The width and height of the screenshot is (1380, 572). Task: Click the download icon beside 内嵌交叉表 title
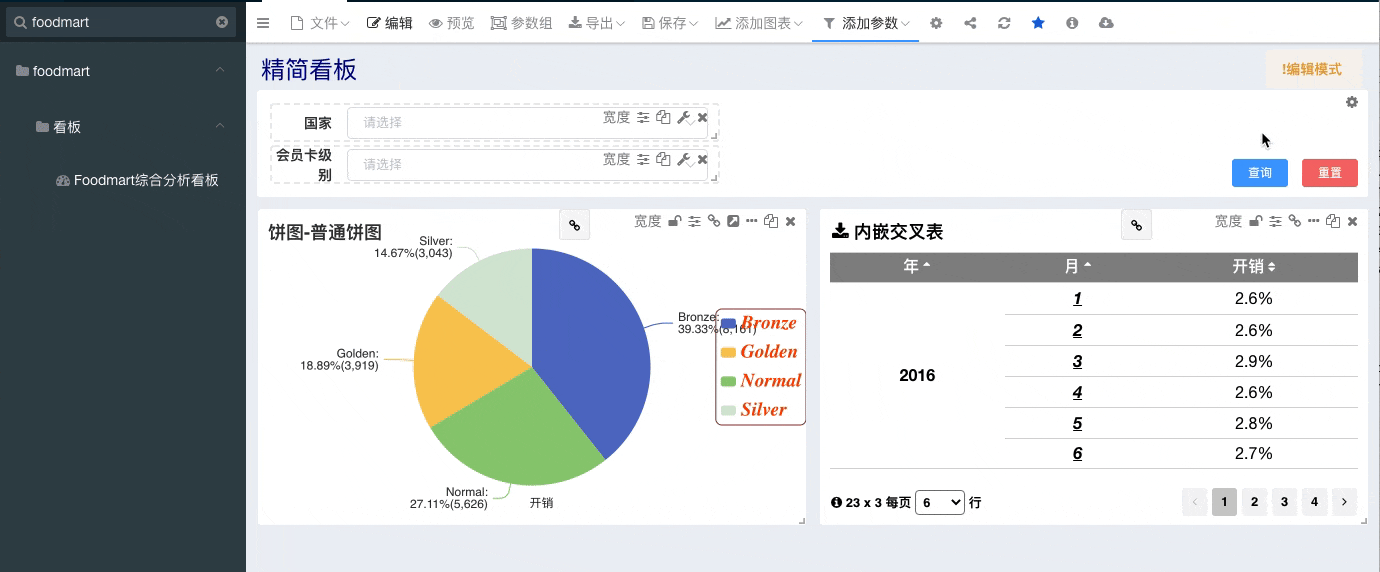(840, 231)
